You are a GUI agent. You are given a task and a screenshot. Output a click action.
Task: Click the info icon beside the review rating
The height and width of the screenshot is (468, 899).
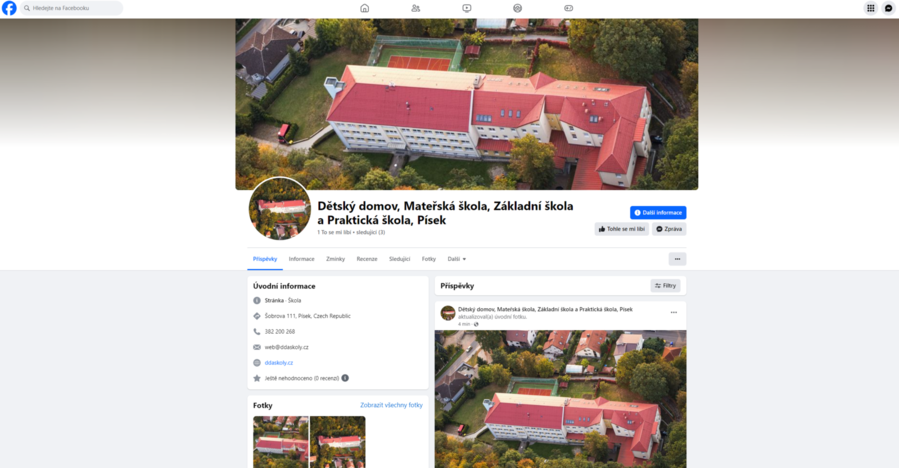point(345,378)
